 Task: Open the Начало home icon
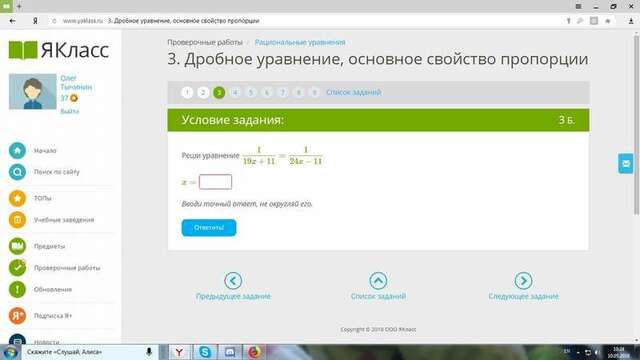(17, 151)
